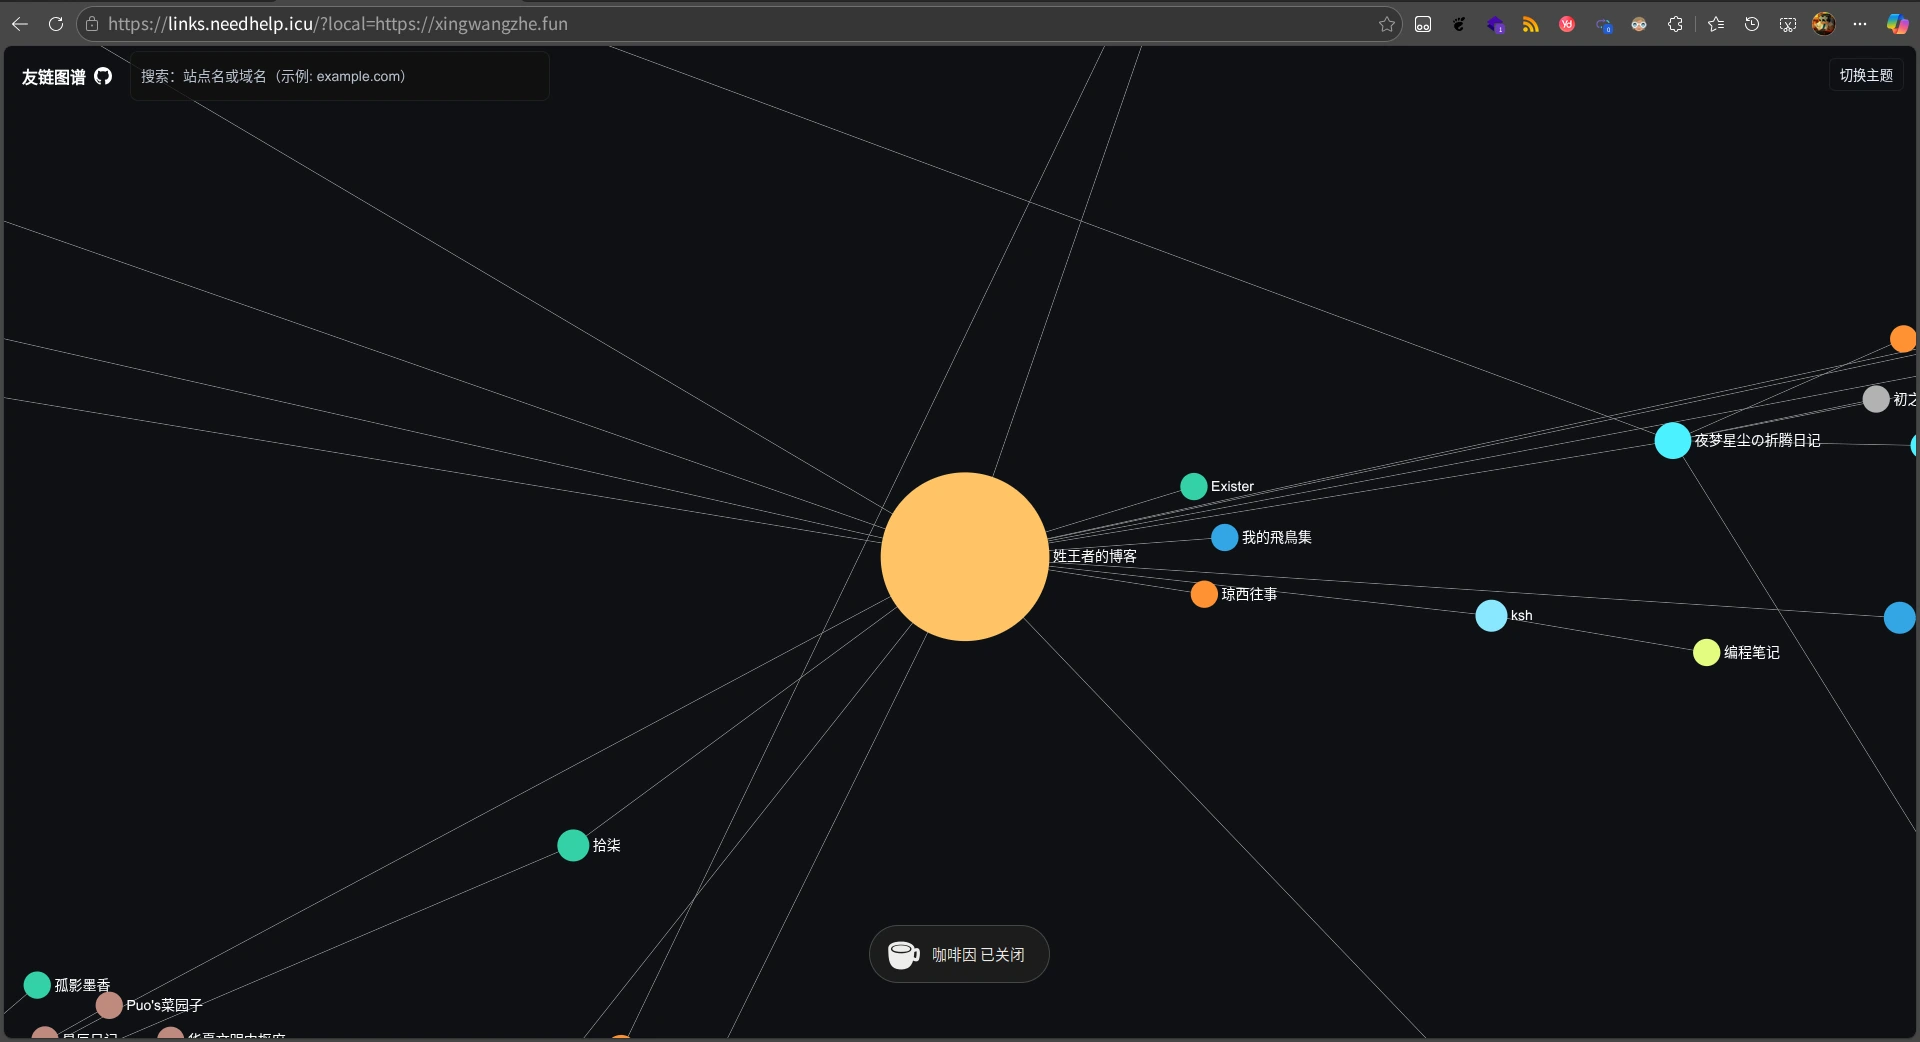The height and width of the screenshot is (1042, 1920).
Task: Open the browser profile avatar
Action: [x=1824, y=24]
